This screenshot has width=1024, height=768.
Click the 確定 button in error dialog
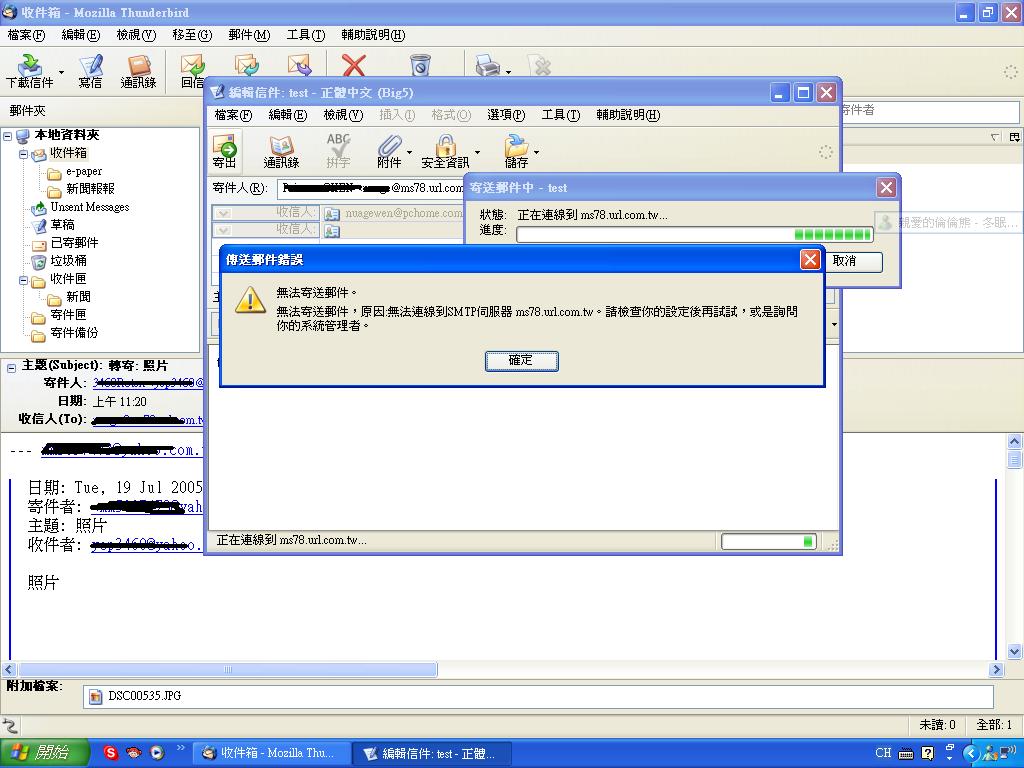click(x=521, y=360)
